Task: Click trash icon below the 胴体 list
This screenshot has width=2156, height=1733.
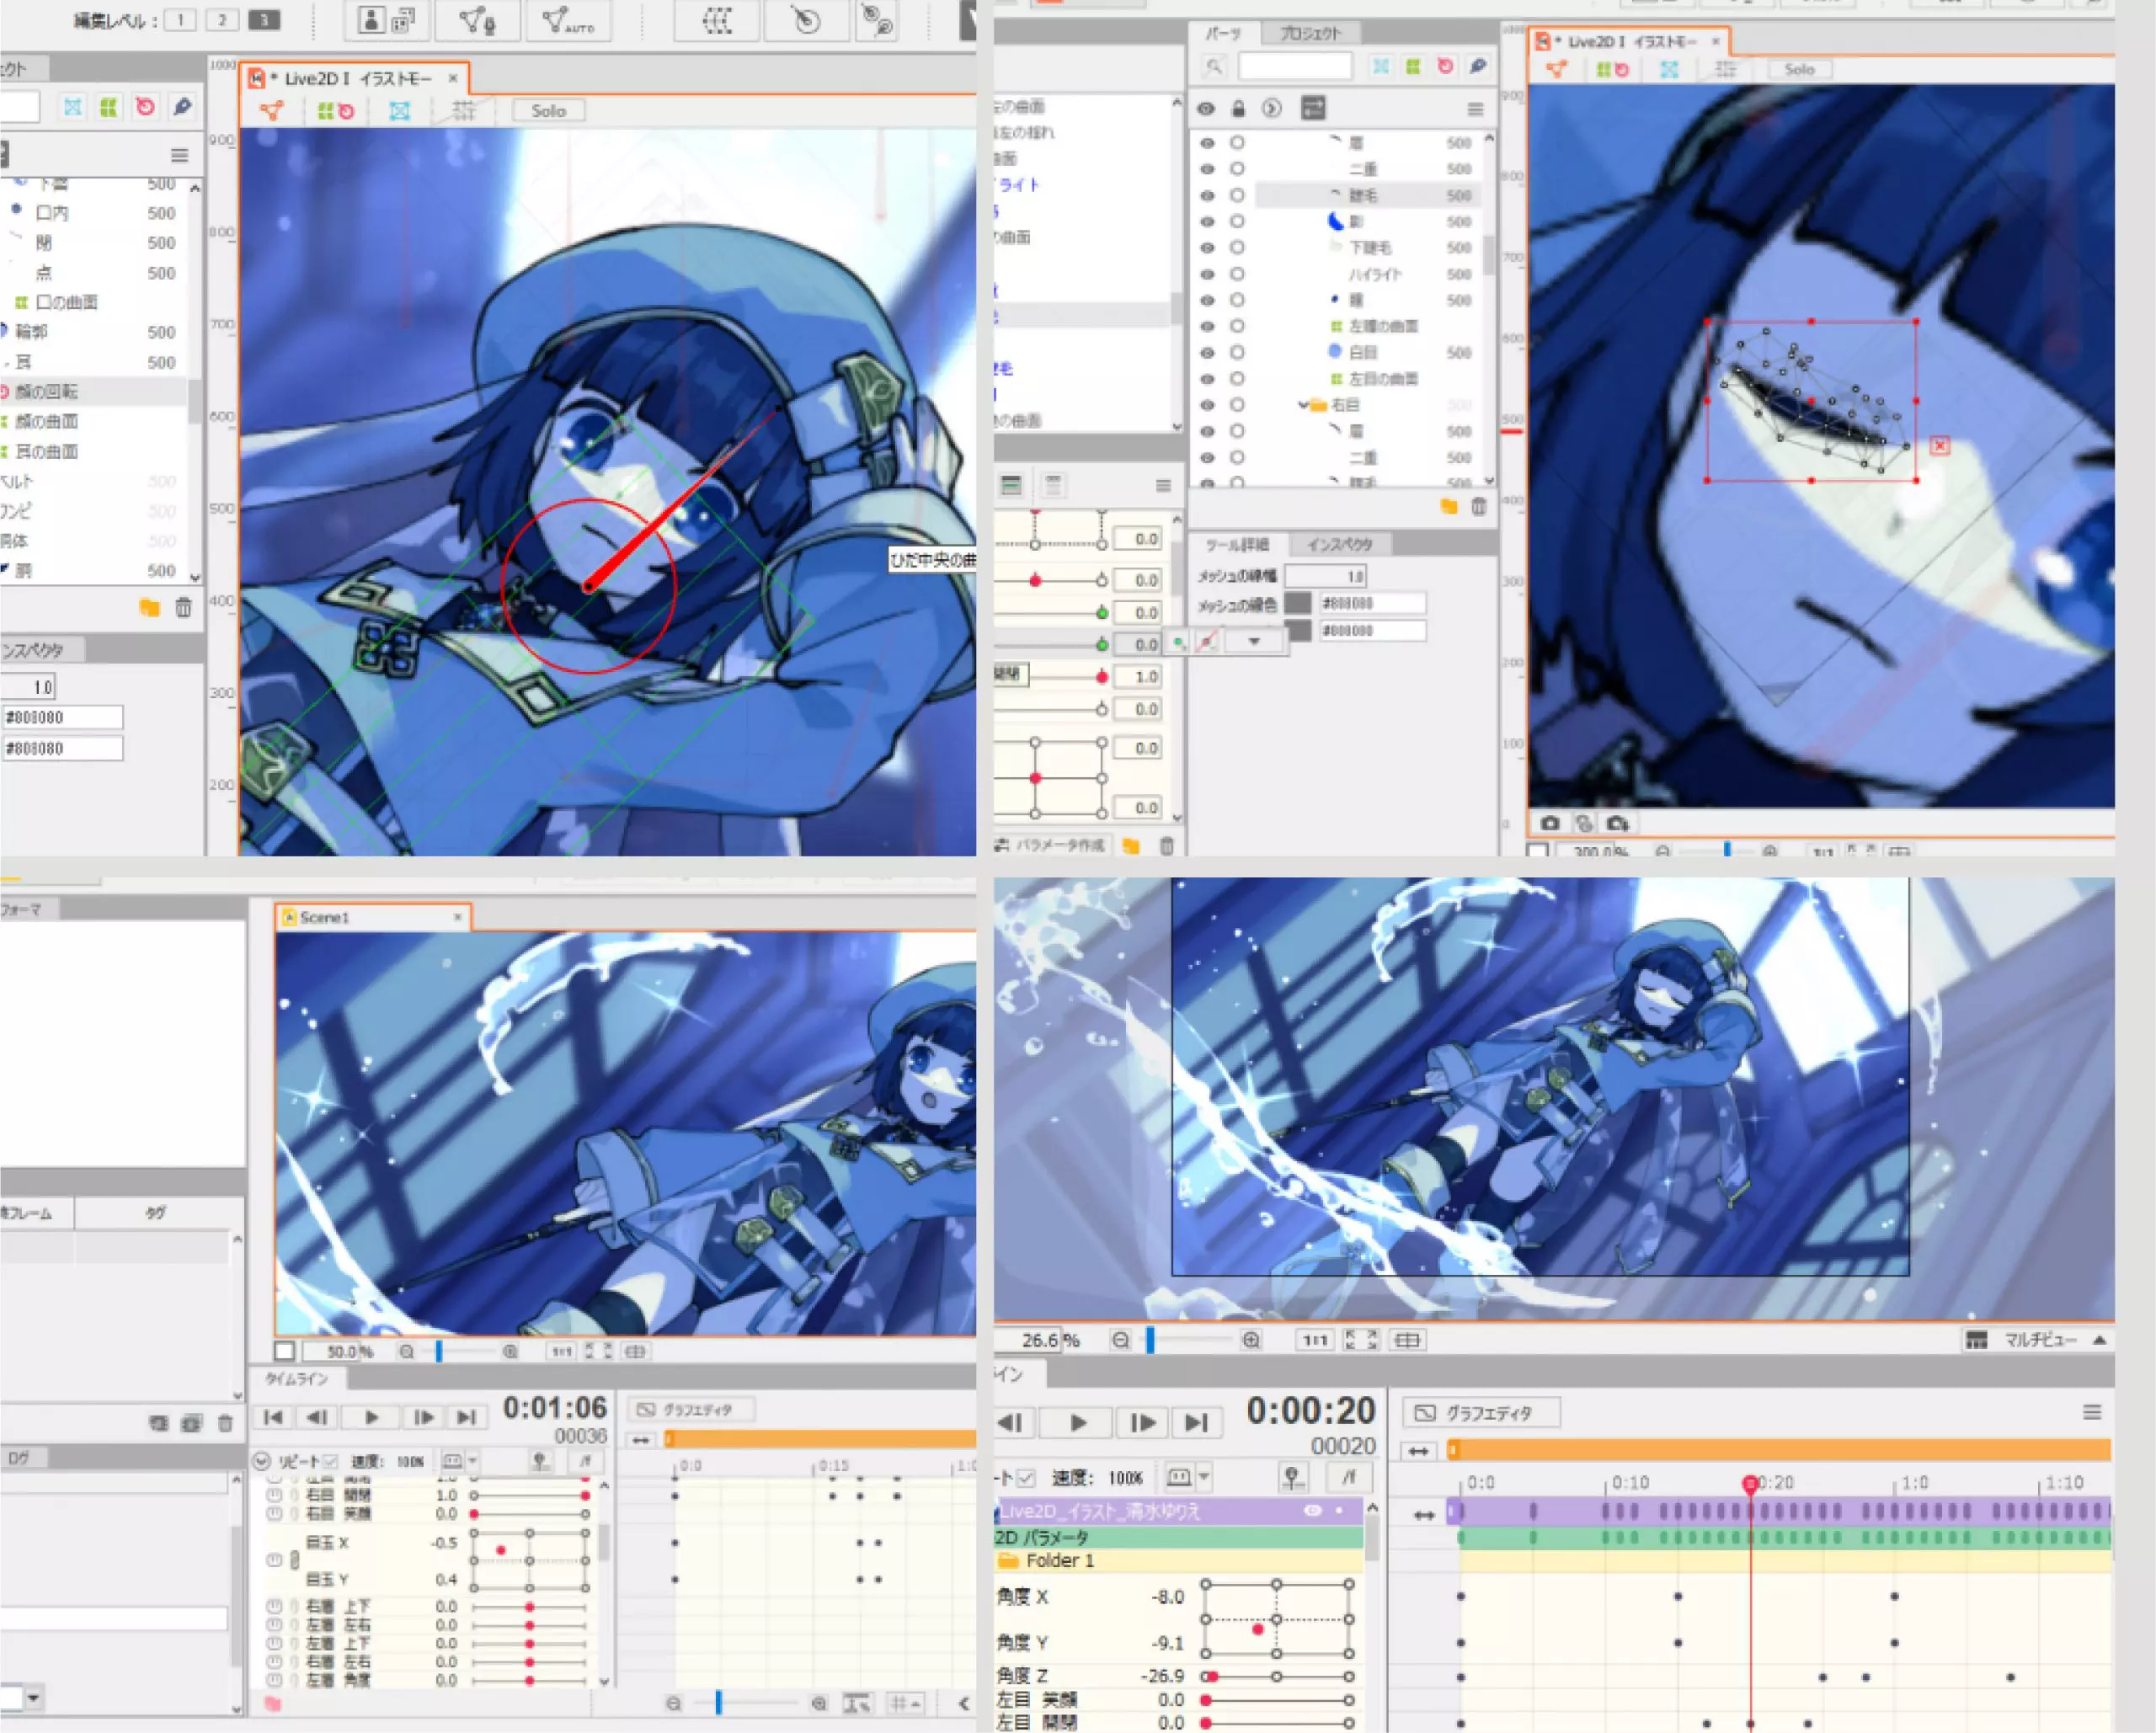Action: click(183, 607)
